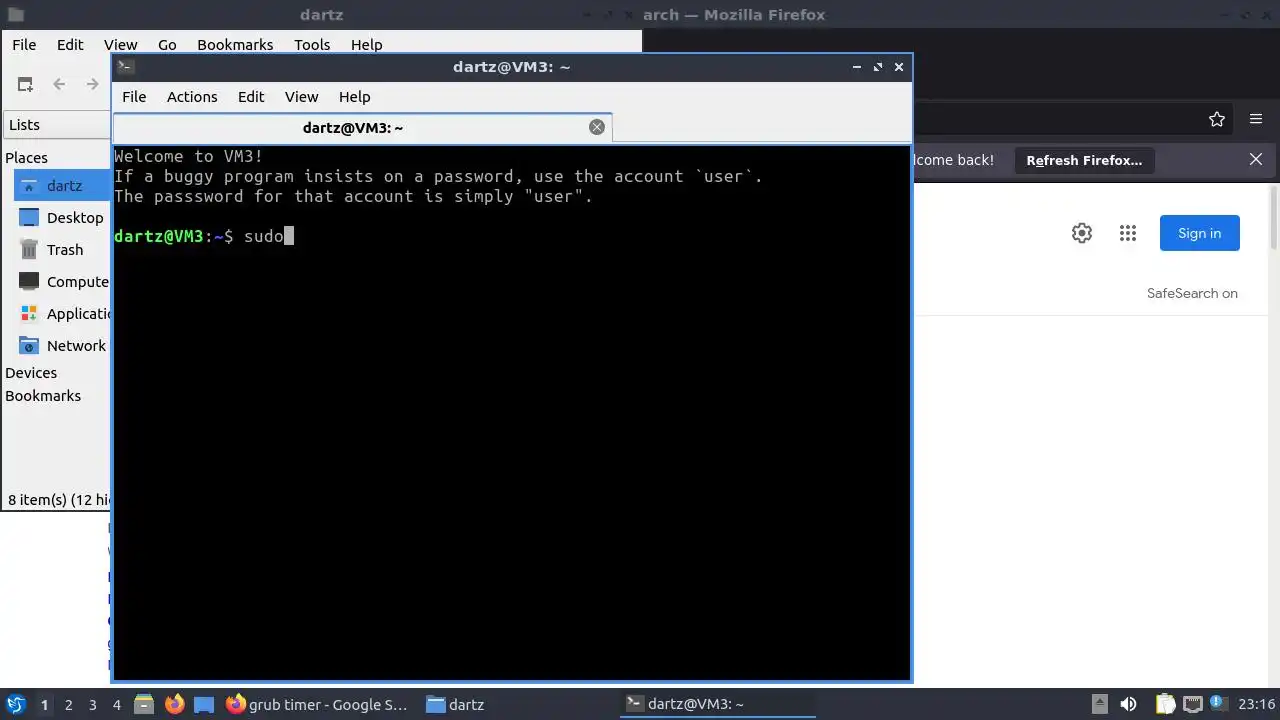Switch to workspace 2 in pager
Screen dimensions: 1280x720
coord(68,704)
